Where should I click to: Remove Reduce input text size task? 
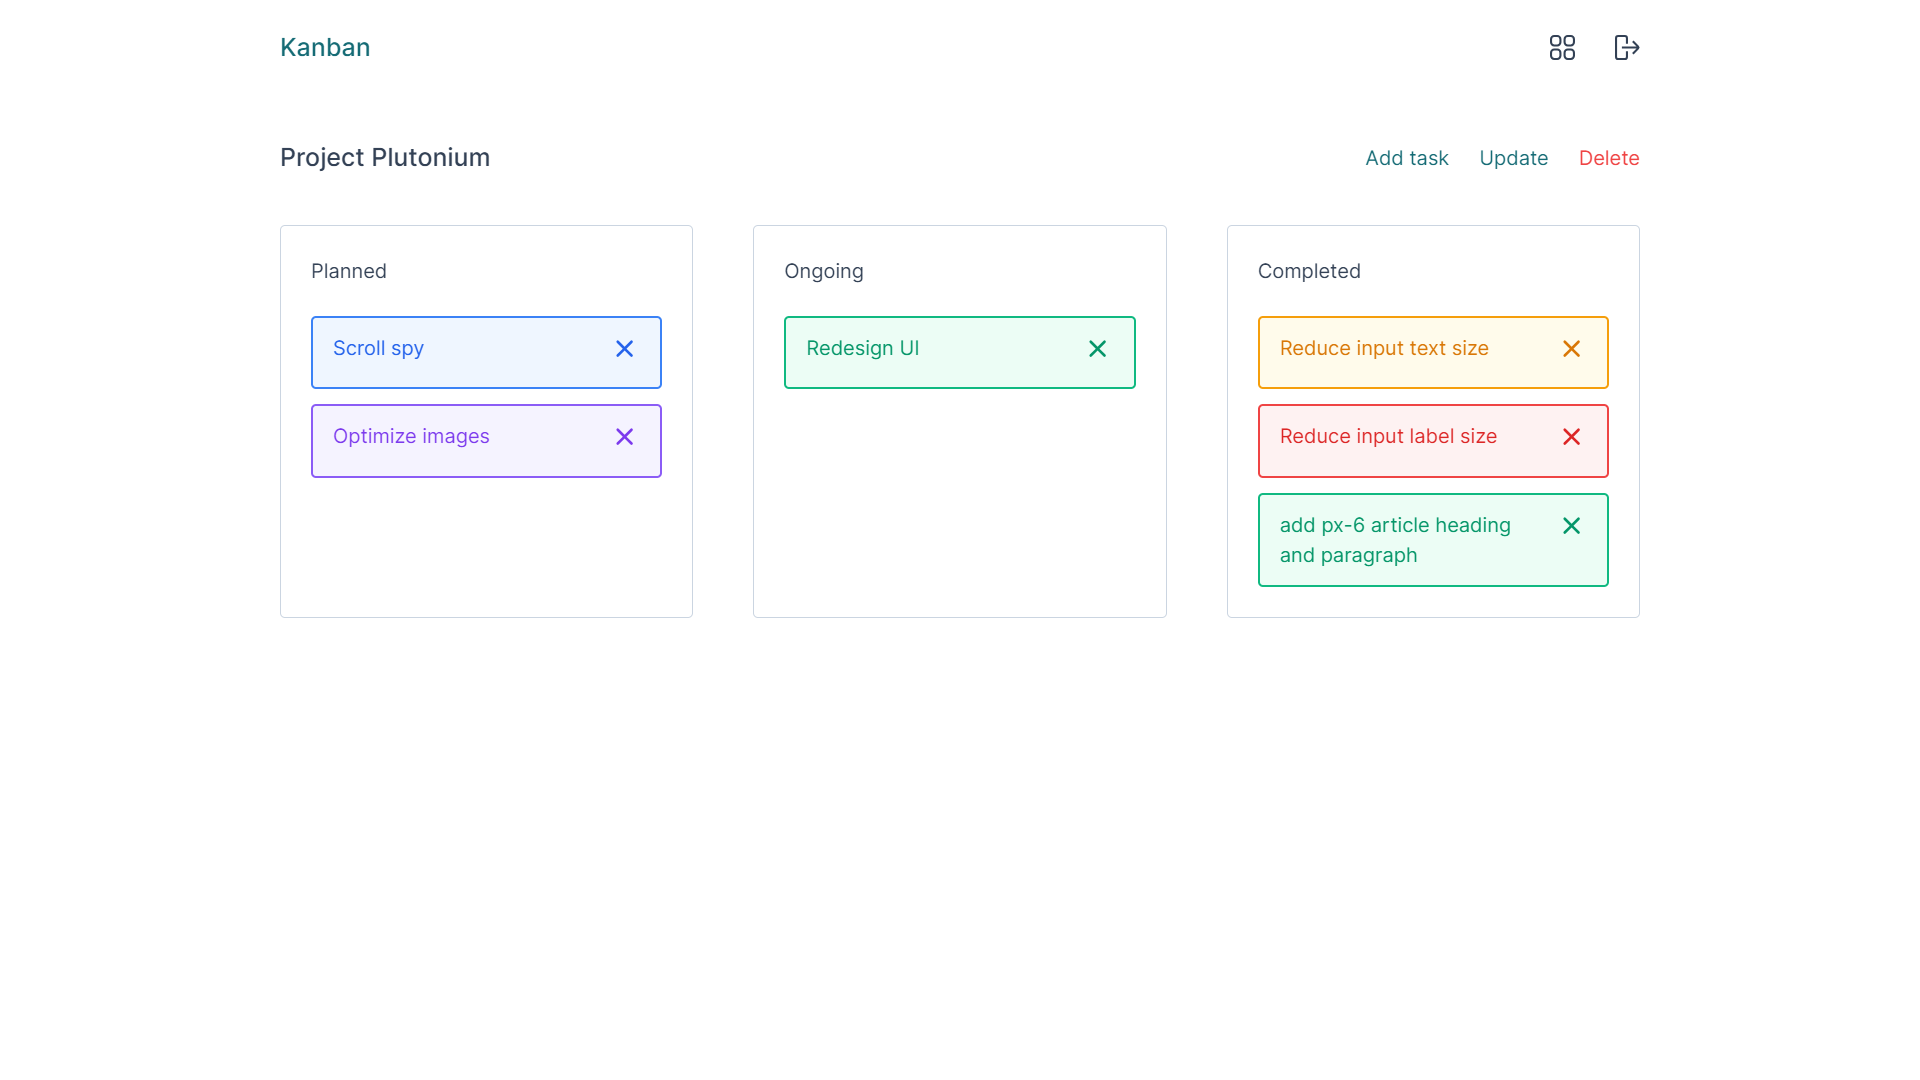[x=1571, y=348]
